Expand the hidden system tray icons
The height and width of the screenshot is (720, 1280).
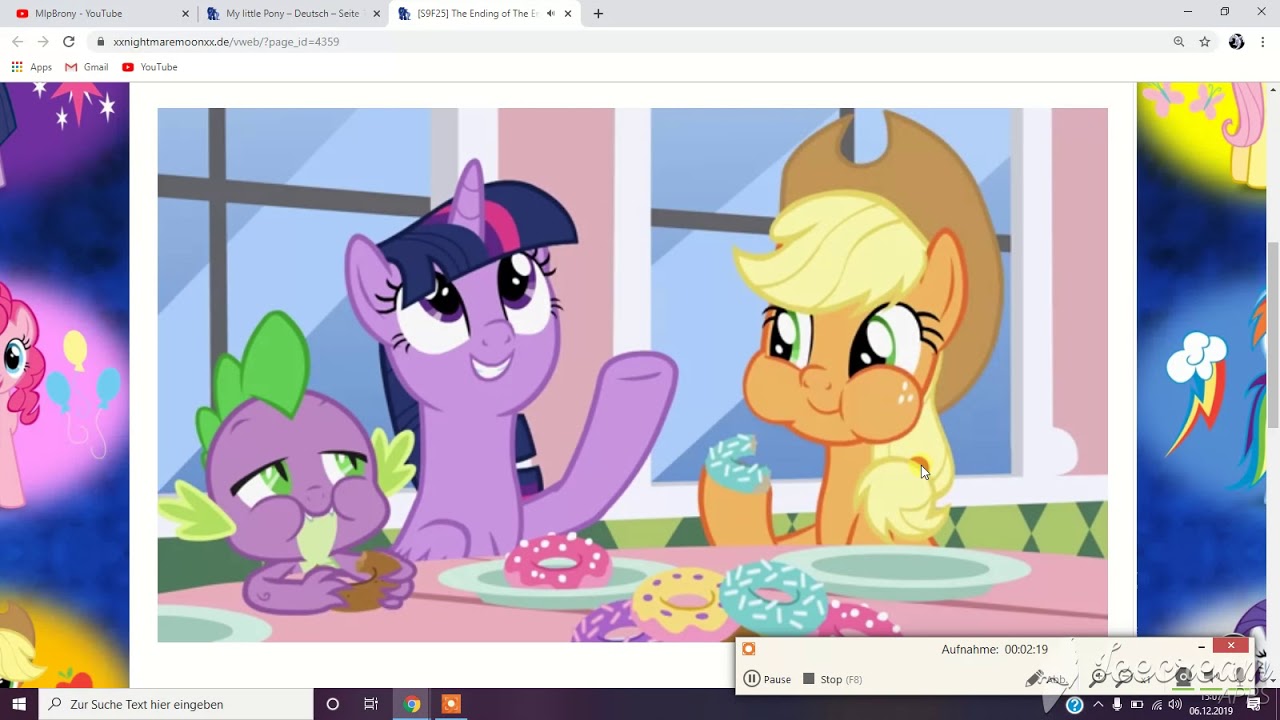point(1098,704)
